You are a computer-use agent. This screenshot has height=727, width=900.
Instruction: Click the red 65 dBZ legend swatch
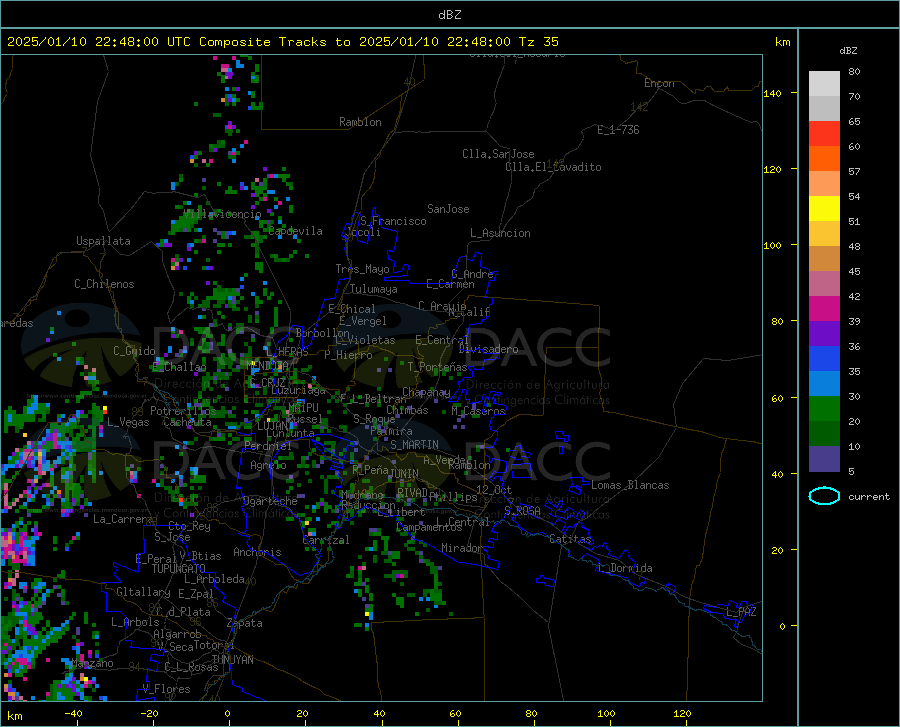824,134
